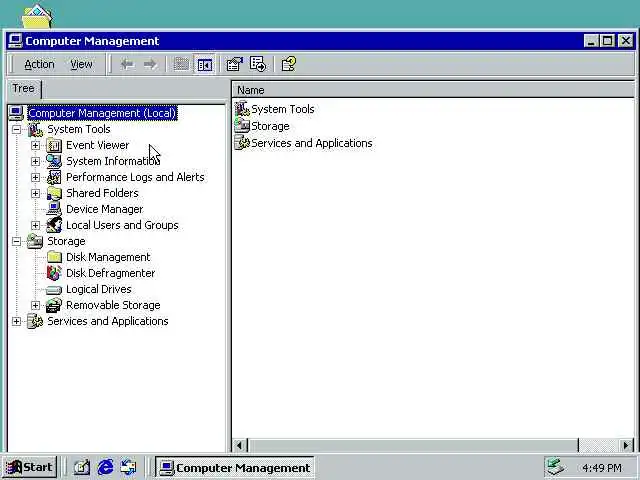Expand Local Users and Groups node
Viewport: 640px width, 480px height.
36,225
